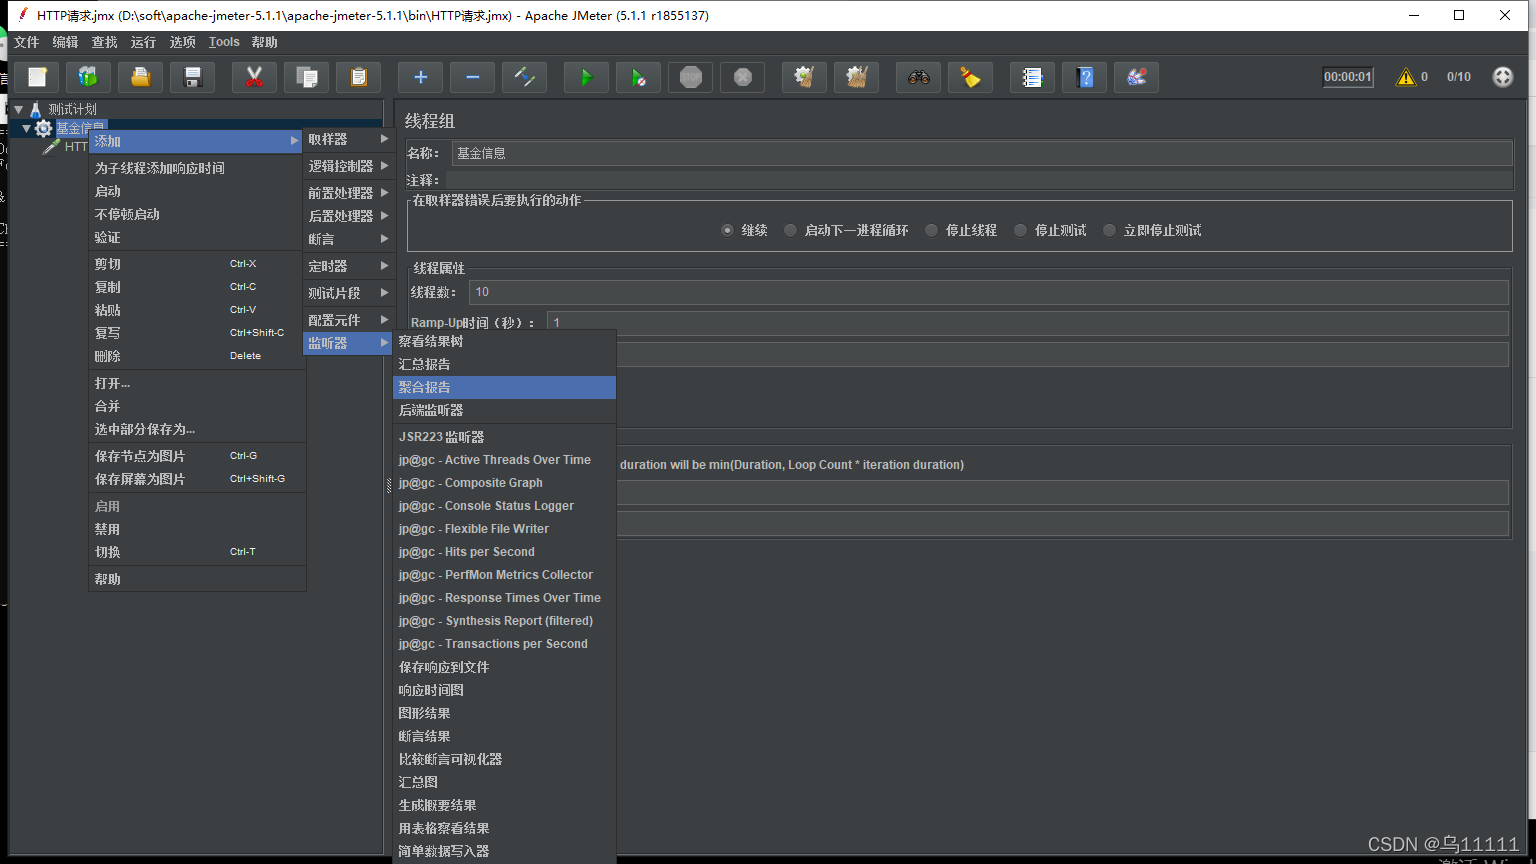The height and width of the screenshot is (864, 1536).
Task: Click the New test plan toolbar icon
Action: [37, 77]
